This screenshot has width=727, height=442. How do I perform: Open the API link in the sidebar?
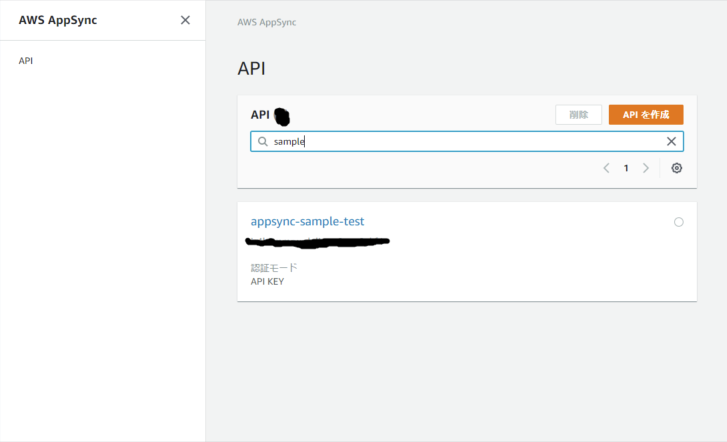pos(26,61)
